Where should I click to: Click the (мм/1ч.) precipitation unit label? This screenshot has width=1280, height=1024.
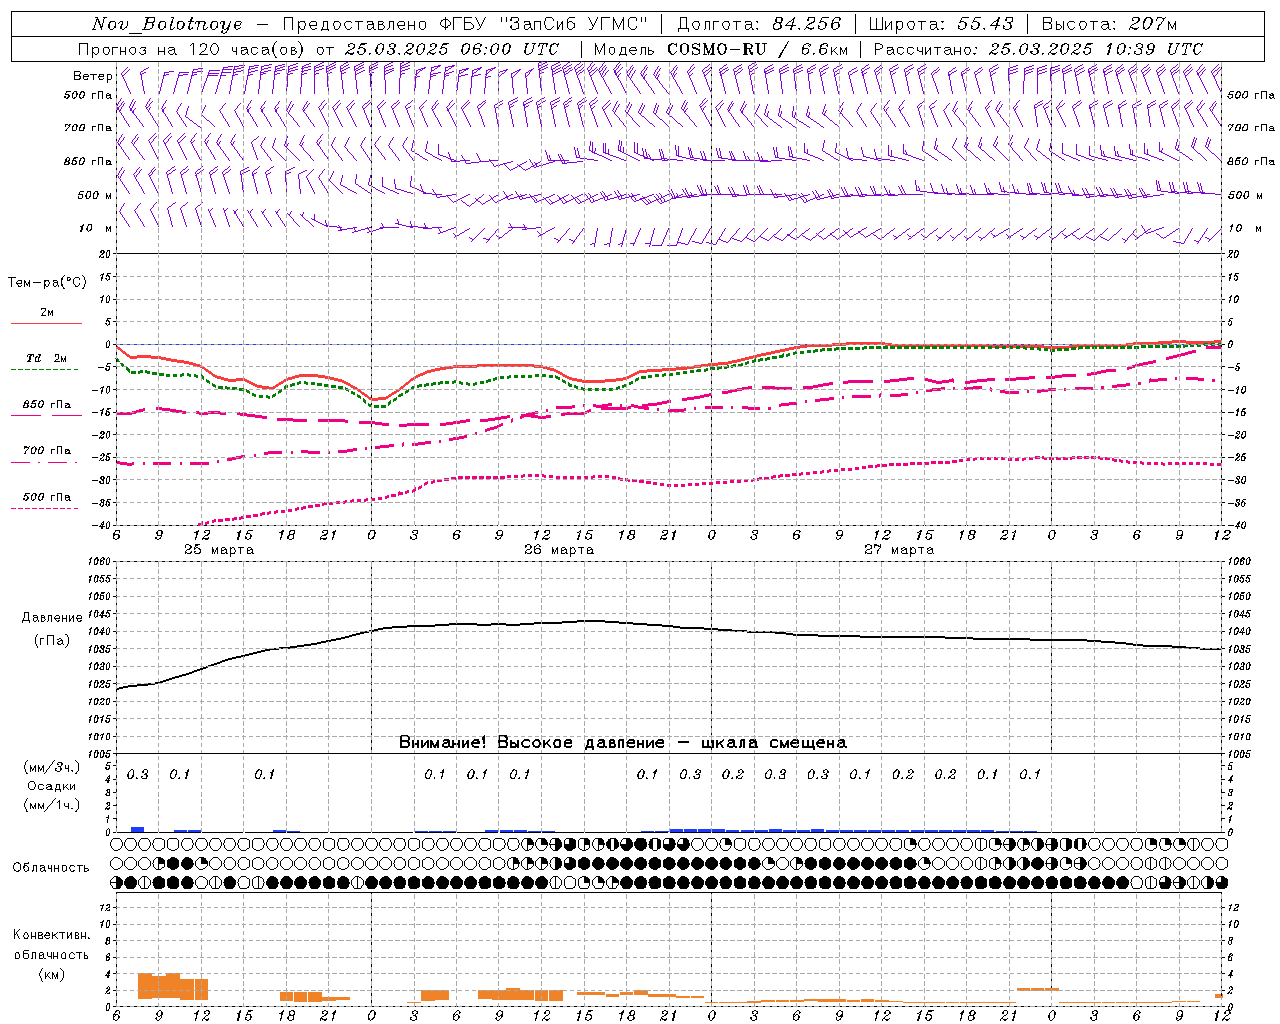(x=50, y=805)
